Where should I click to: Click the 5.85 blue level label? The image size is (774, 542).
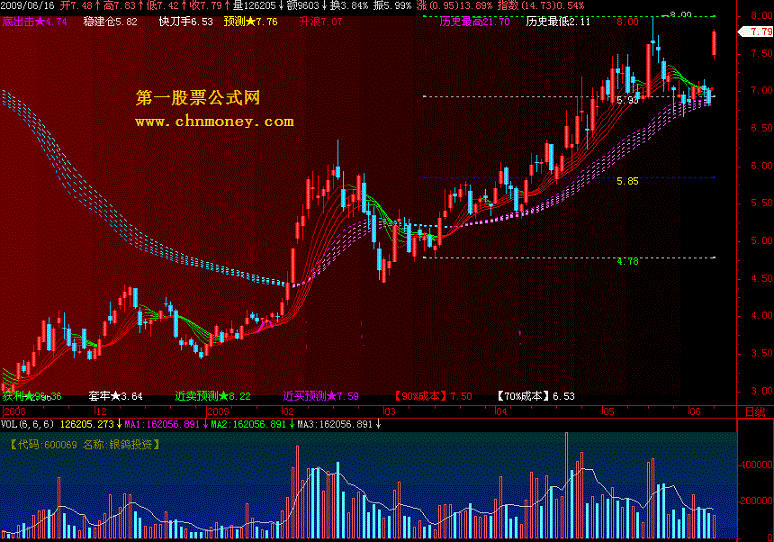point(627,181)
